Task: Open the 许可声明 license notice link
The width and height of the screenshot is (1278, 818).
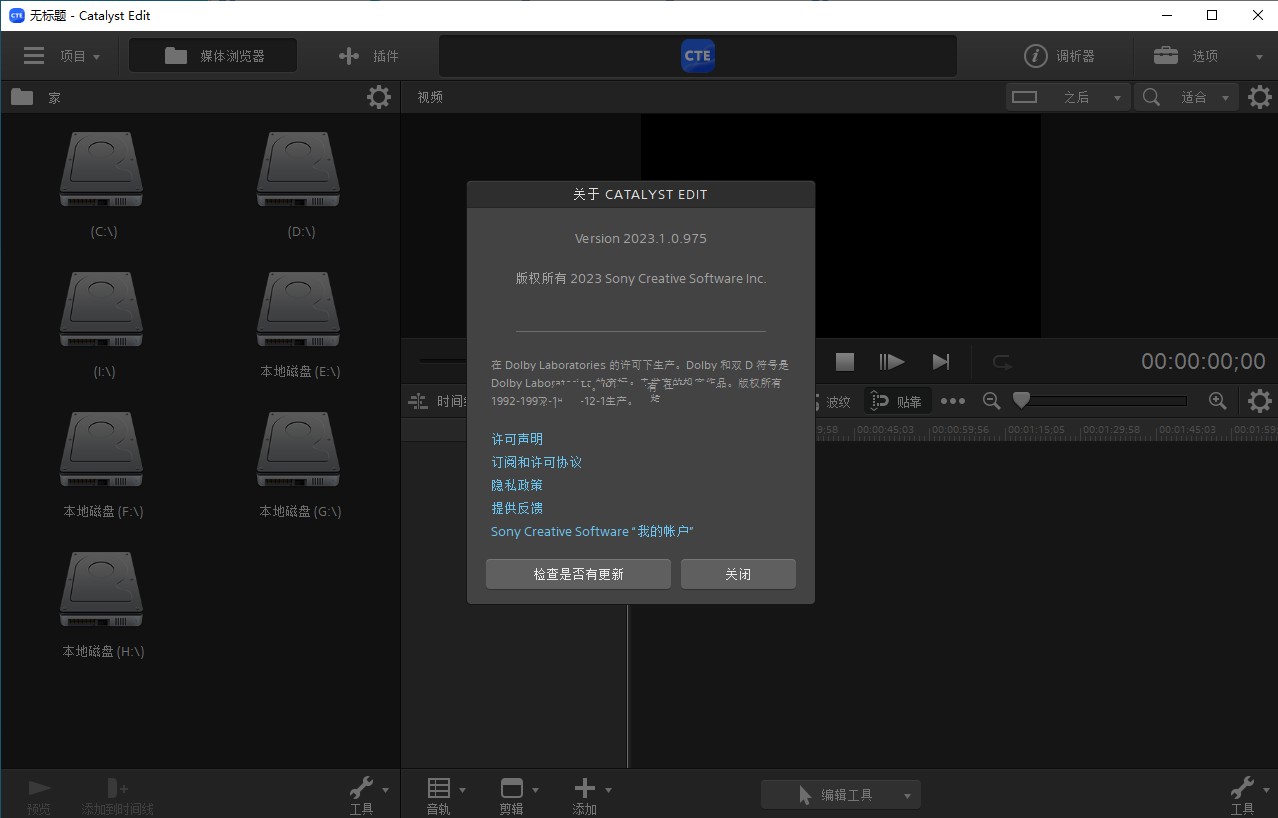Action: point(517,439)
